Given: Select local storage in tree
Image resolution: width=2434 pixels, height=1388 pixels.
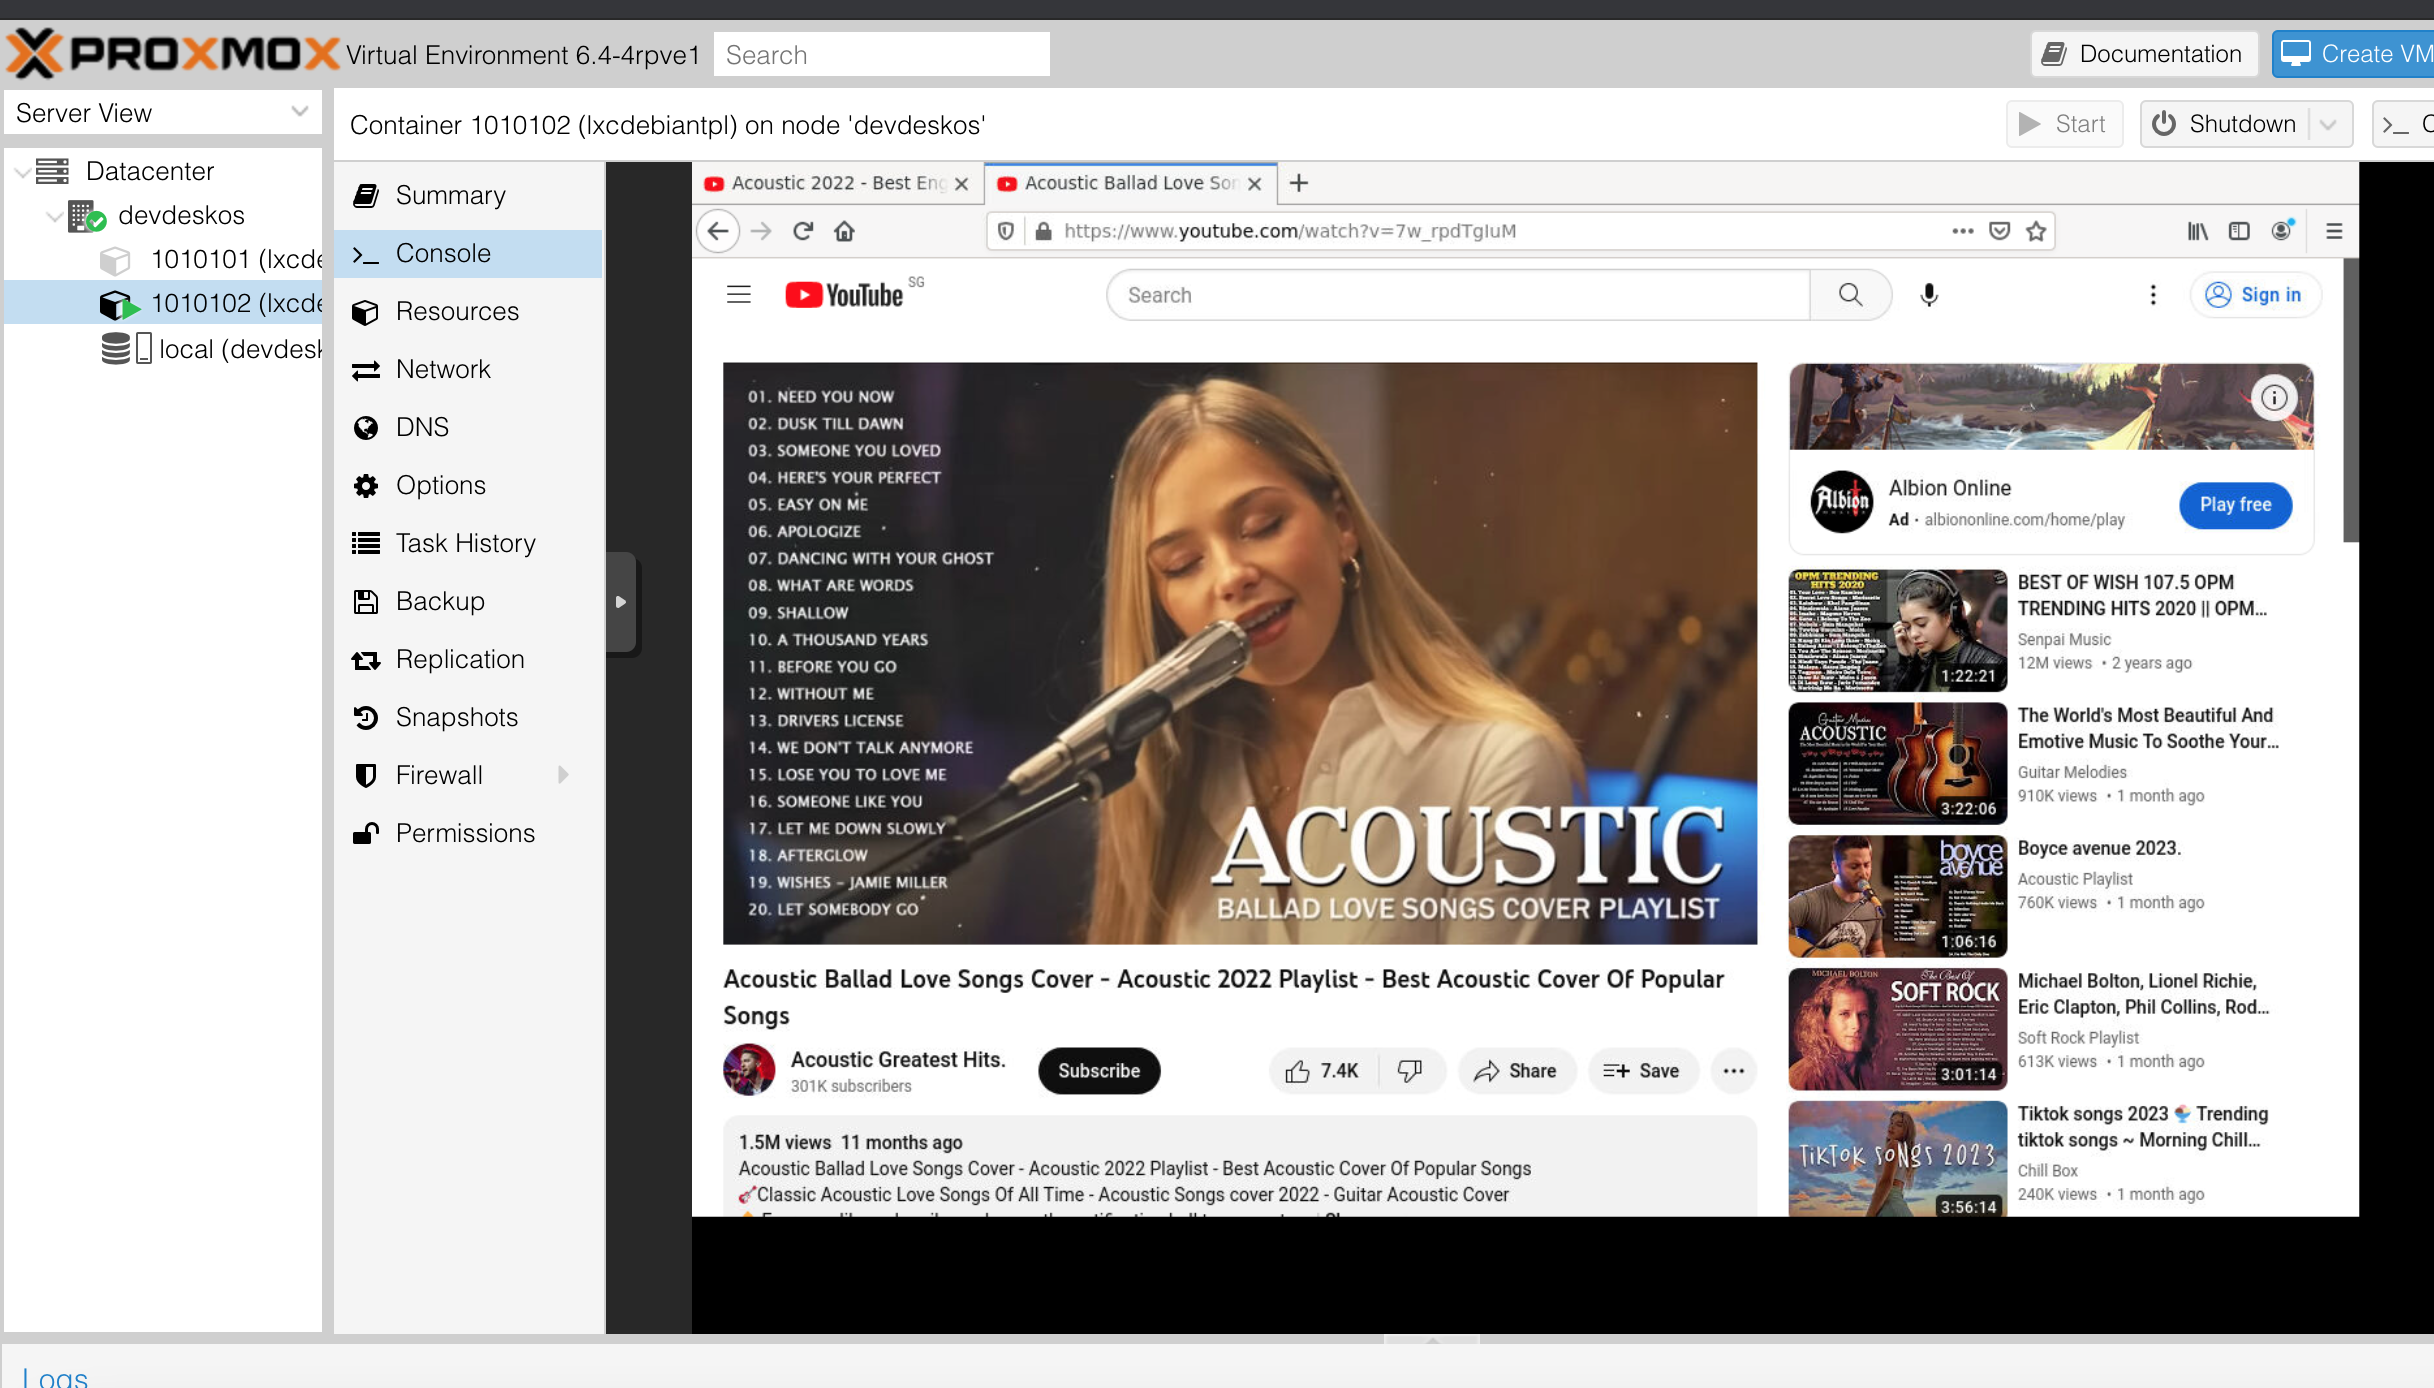Looking at the screenshot, I should [x=164, y=349].
